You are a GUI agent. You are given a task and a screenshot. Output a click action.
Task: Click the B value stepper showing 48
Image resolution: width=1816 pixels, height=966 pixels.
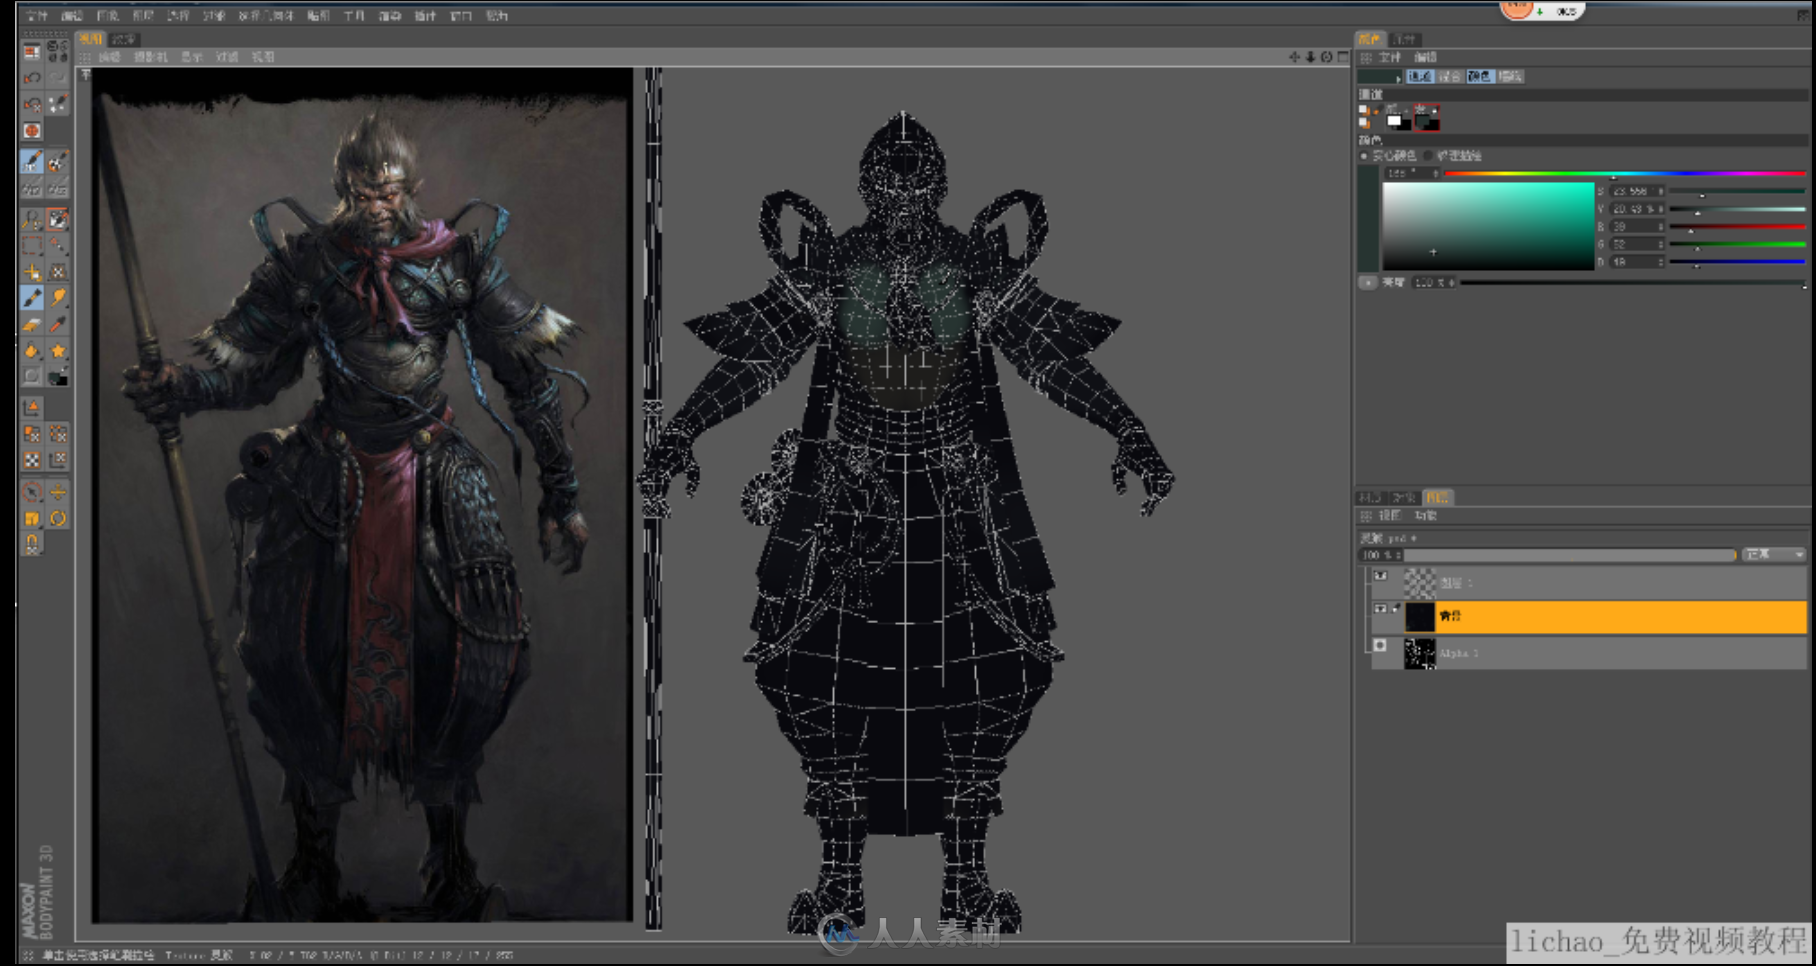1637,262
